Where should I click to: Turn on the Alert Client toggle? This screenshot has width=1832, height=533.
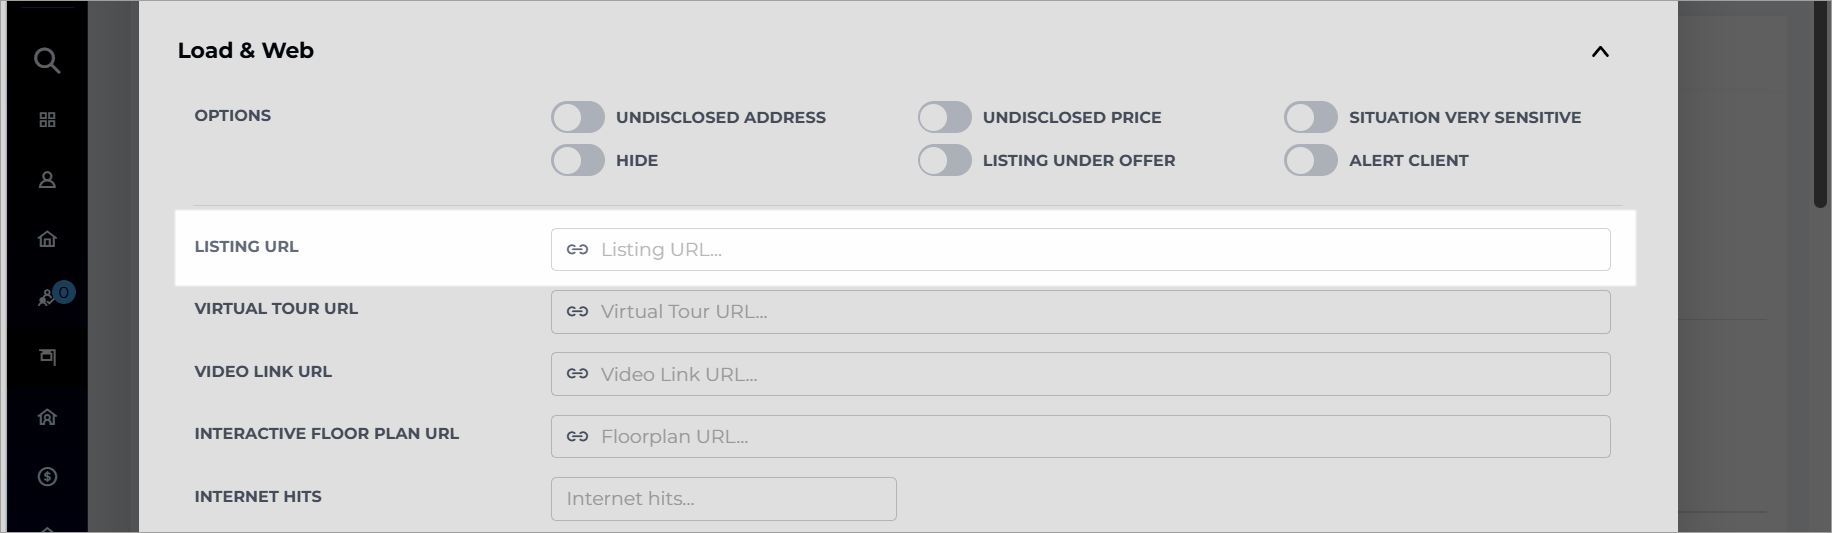pos(1311,160)
